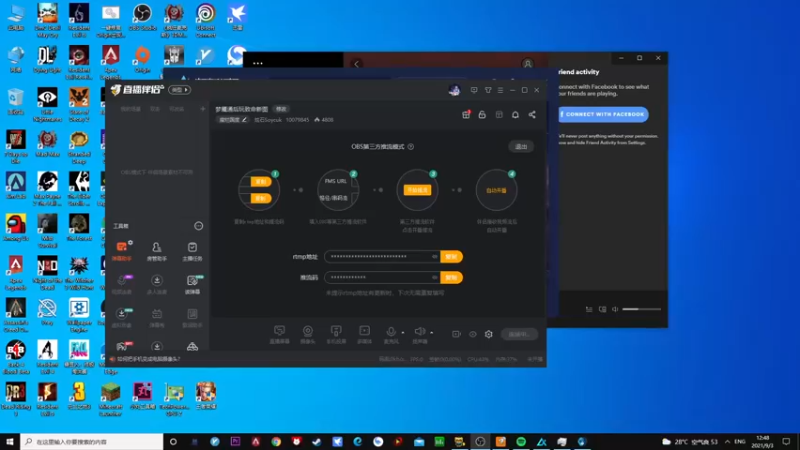
Task: Open the notifications bell in the room header
Action: (x=515, y=115)
